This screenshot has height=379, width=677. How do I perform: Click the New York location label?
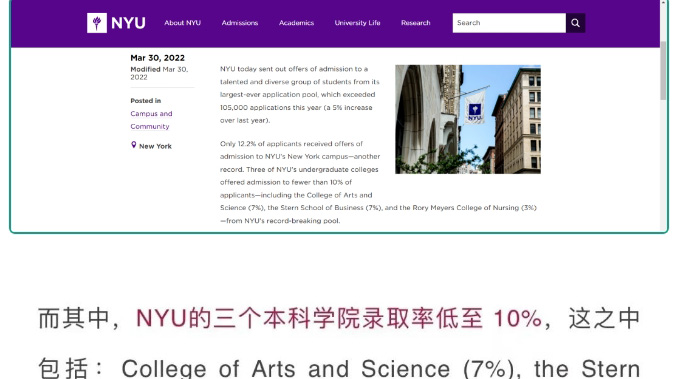[x=155, y=146]
